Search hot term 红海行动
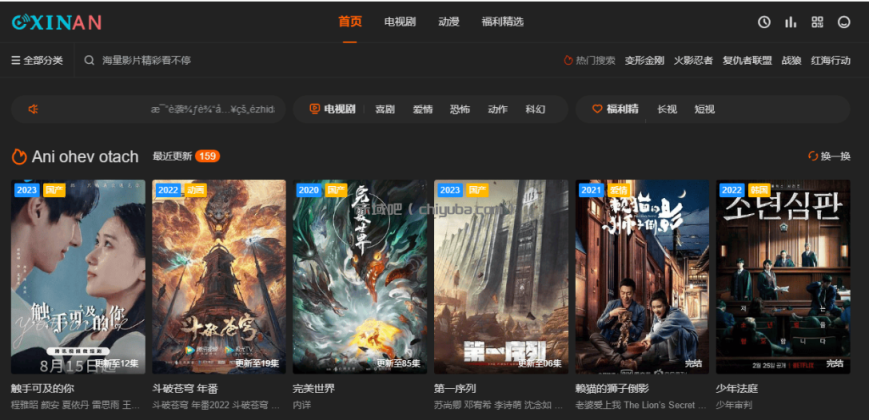Viewport: 869px width, 420px height. (831, 60)
